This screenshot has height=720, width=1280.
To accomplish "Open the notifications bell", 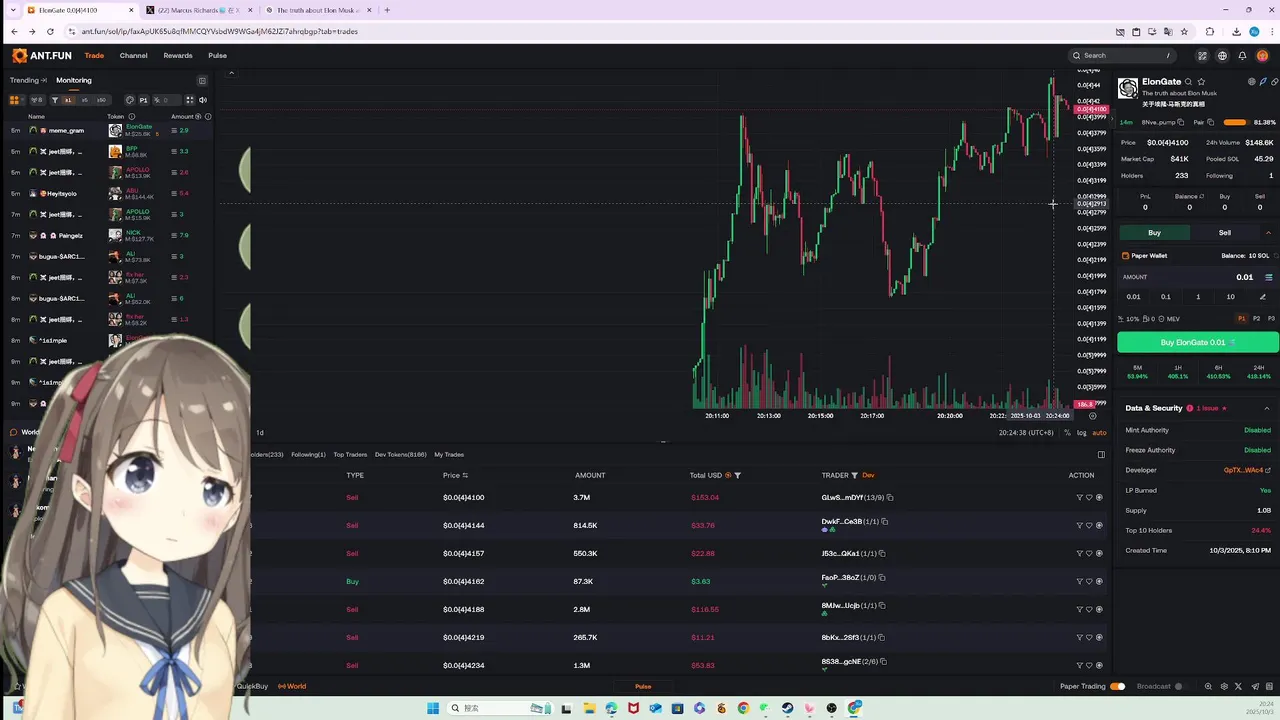I will 1242,56.
